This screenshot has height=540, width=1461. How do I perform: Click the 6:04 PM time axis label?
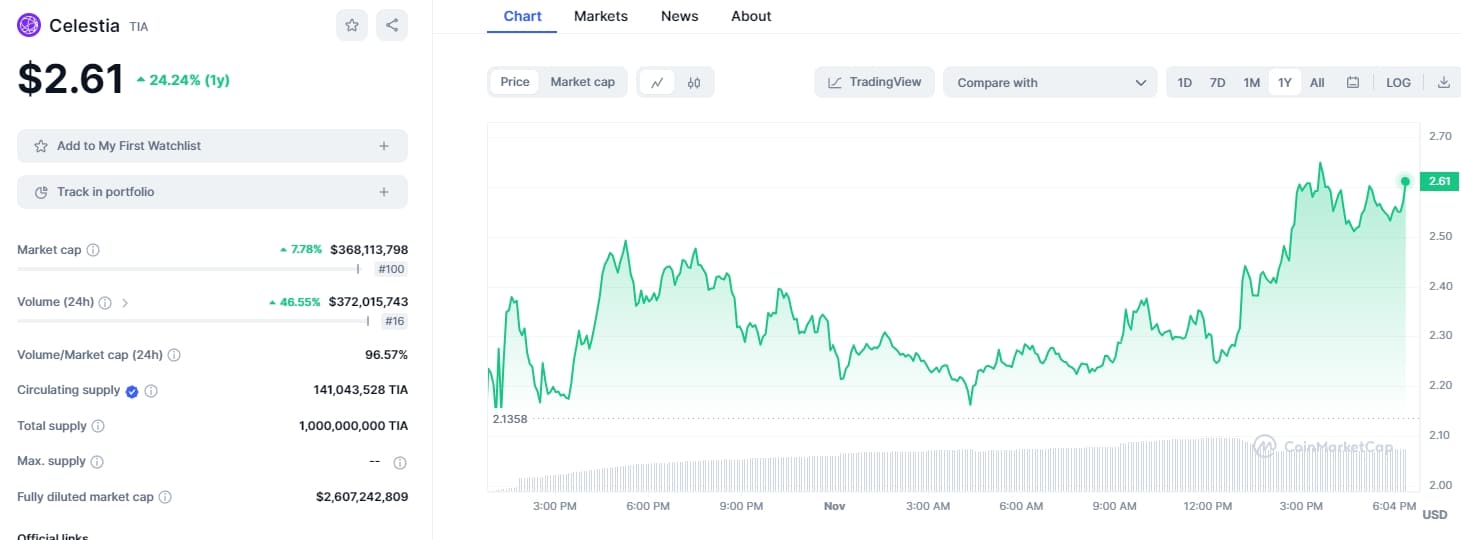pyautogui.click(x=1394, y=506)
